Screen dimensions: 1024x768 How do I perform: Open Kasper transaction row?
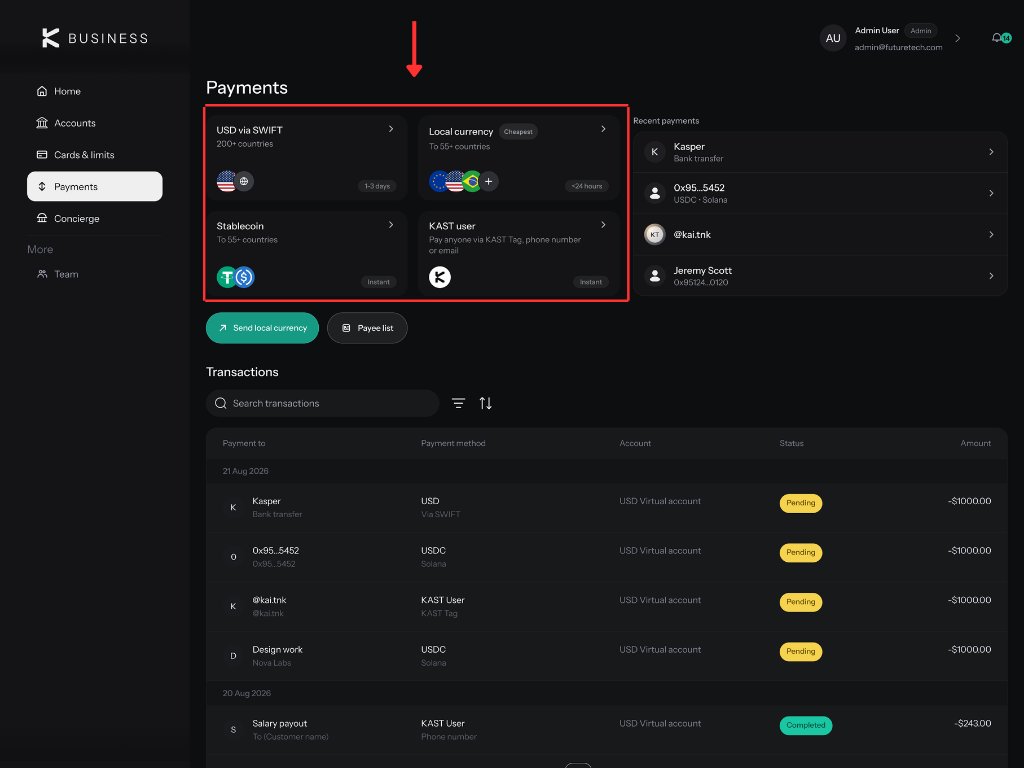pyautogui.click(x=607, y=507)
